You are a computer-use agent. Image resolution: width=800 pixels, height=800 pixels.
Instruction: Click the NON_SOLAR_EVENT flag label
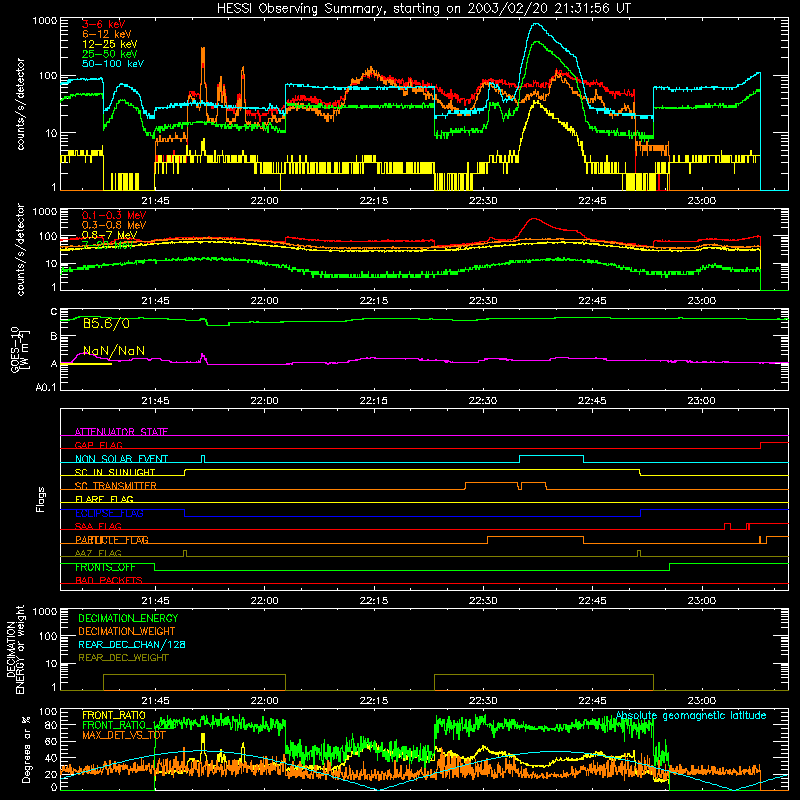(121, 459)
